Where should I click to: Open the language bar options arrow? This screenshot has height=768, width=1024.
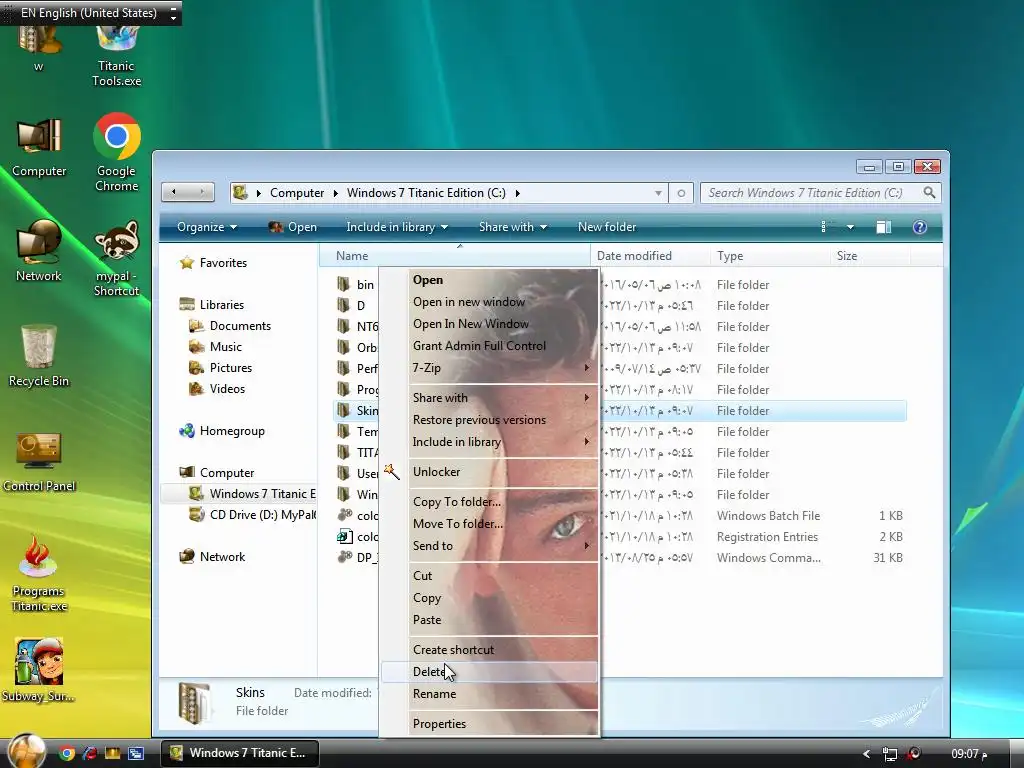[173, 13]
